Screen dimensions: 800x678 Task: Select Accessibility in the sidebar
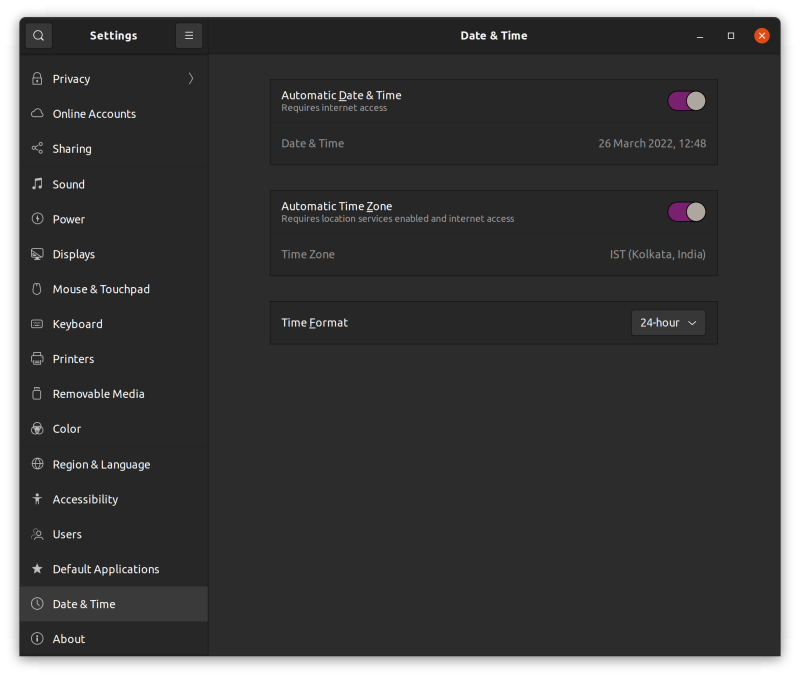tap(85, 499)
